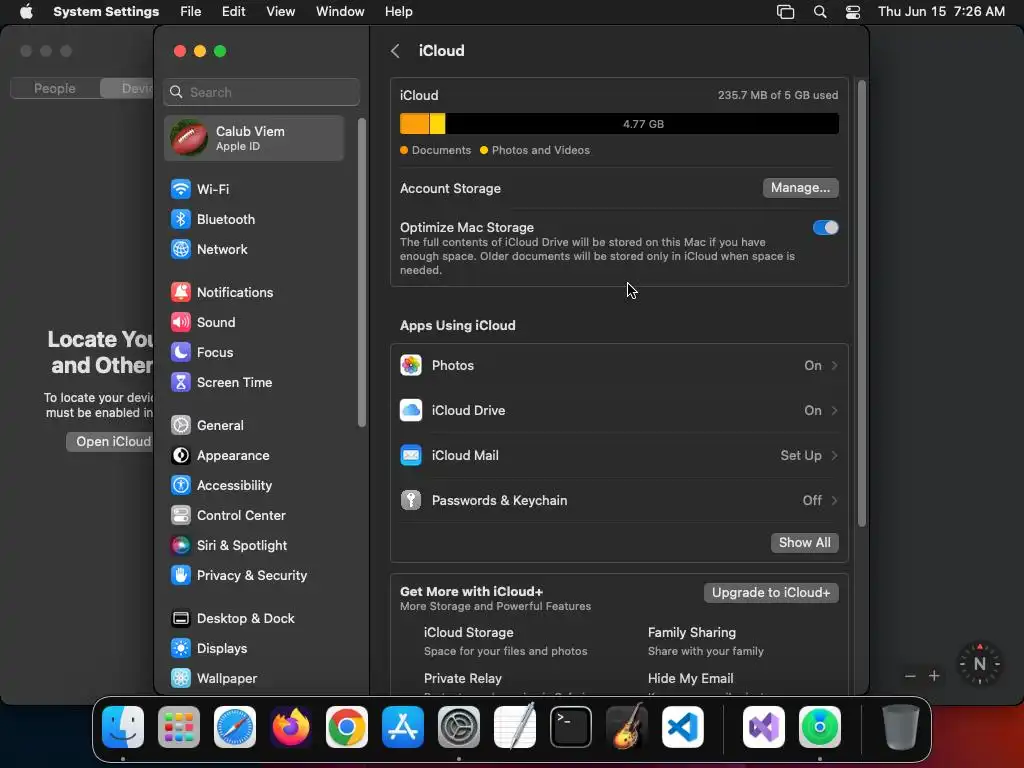Click Open iCloud button in Find My
Viewport: 1024px width, 768px height.
(x=110, y=441)
